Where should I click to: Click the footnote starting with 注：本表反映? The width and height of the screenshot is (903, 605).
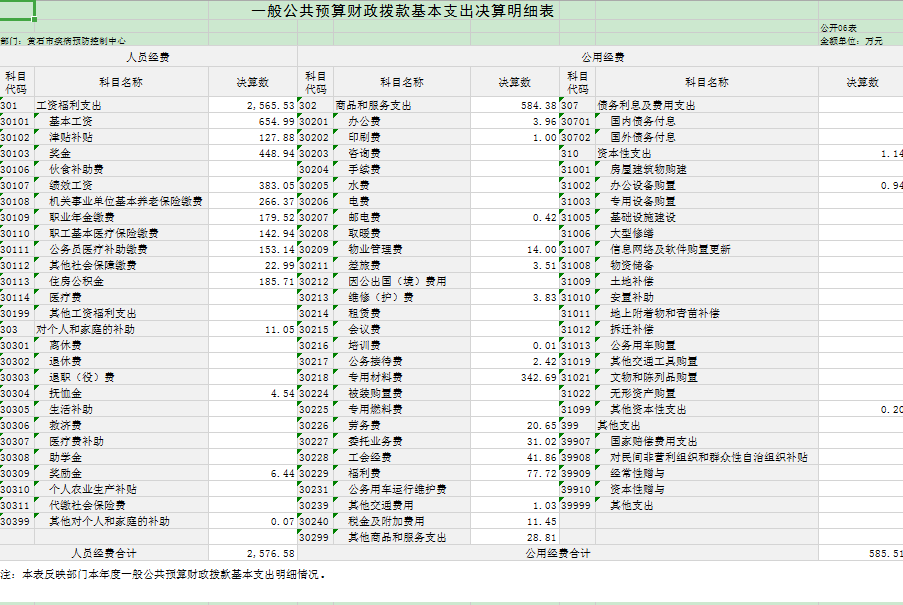pyautogui.click(x=164, y=575)
